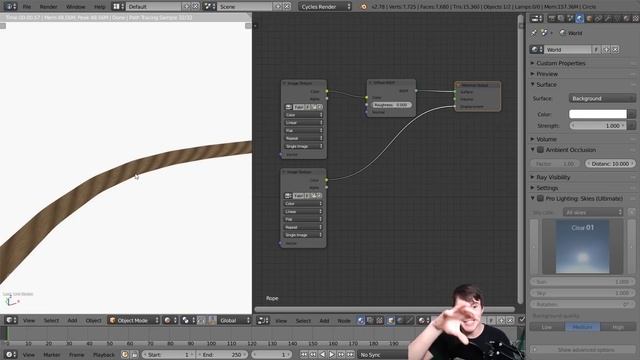Click the shader nodes tree-type icon

coord(361,321)
